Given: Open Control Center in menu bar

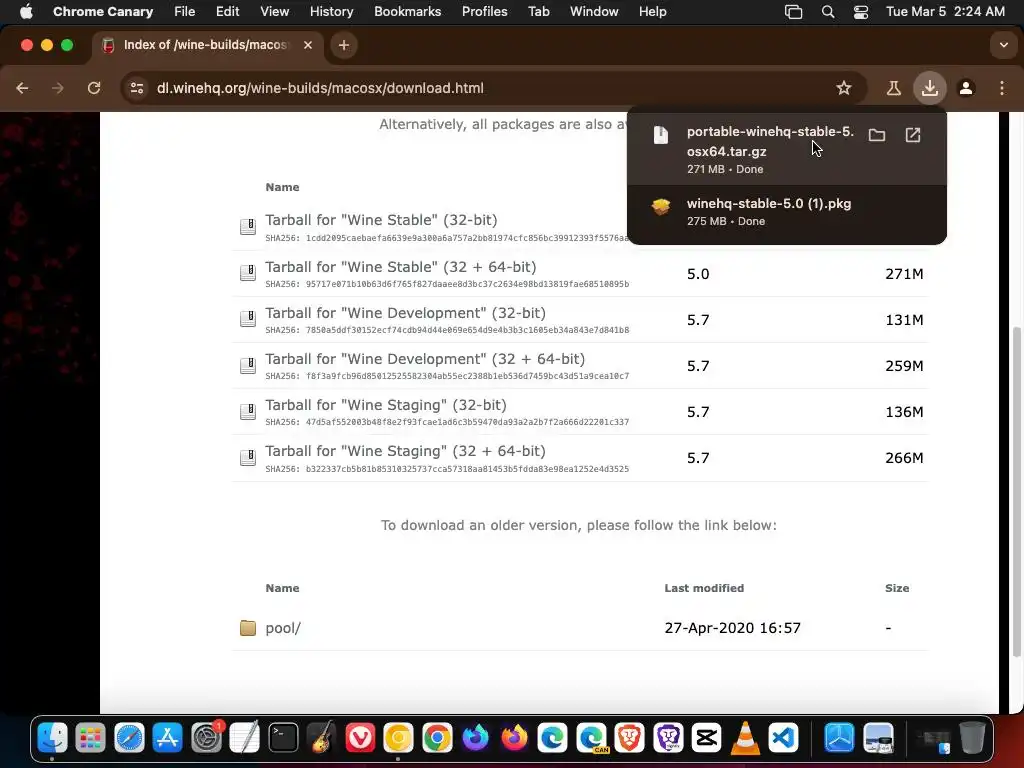Looking at the screenshot, I should [x=861, y=12].
